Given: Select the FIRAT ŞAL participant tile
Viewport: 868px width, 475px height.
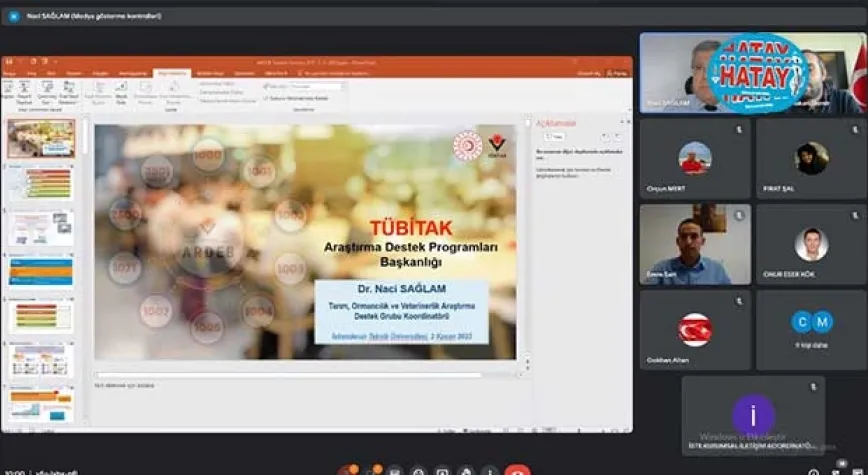Looking at the screenshot, I should 812,159.
